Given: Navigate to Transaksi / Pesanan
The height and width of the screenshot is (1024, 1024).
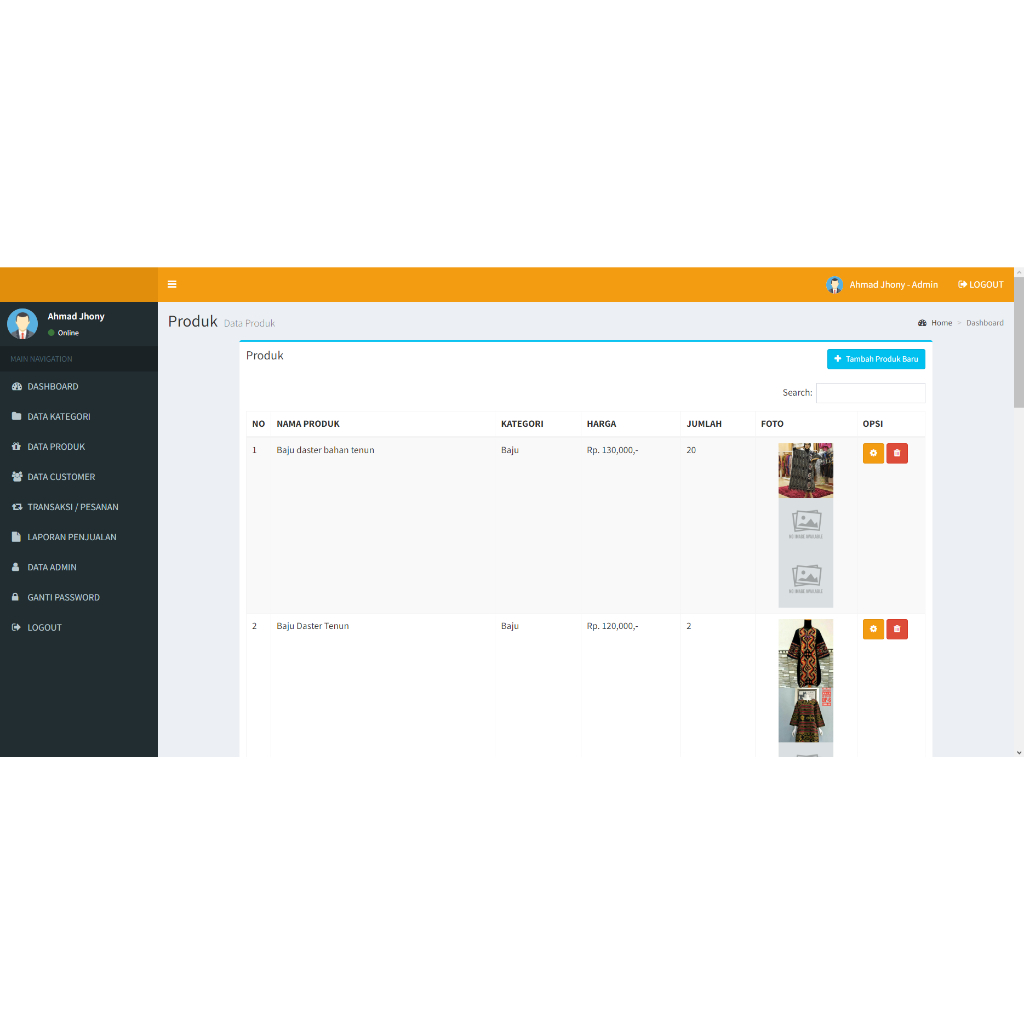Looking at the screenshot, I should pos(72,507).
